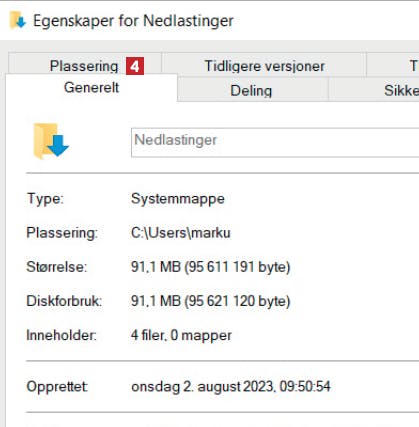Switch to Tidligere versjoner tab

[x=264, y=66]
